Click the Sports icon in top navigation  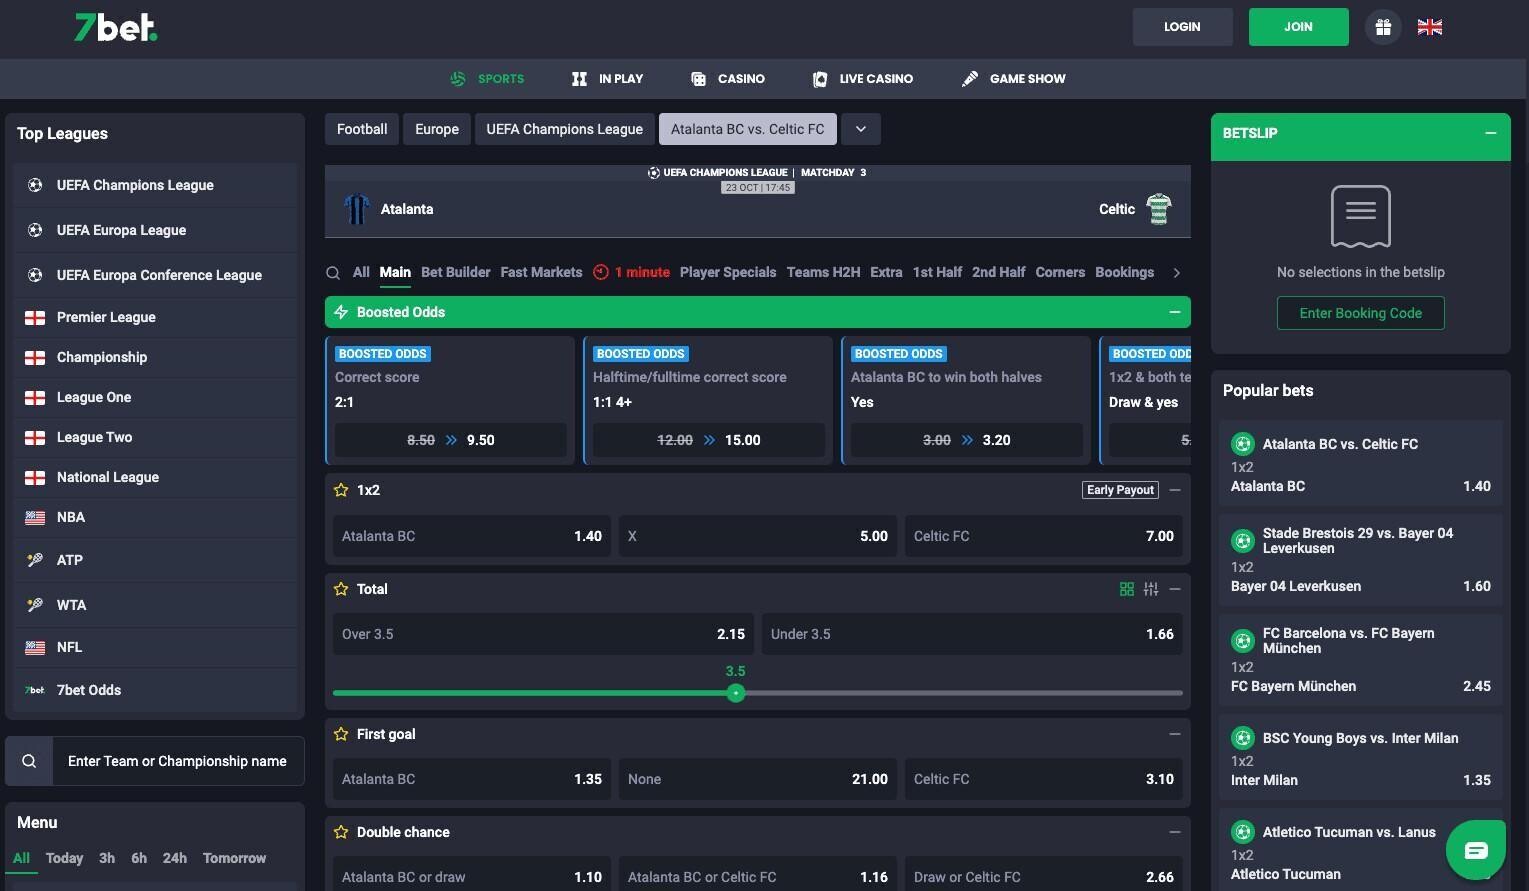click(458, 78)
